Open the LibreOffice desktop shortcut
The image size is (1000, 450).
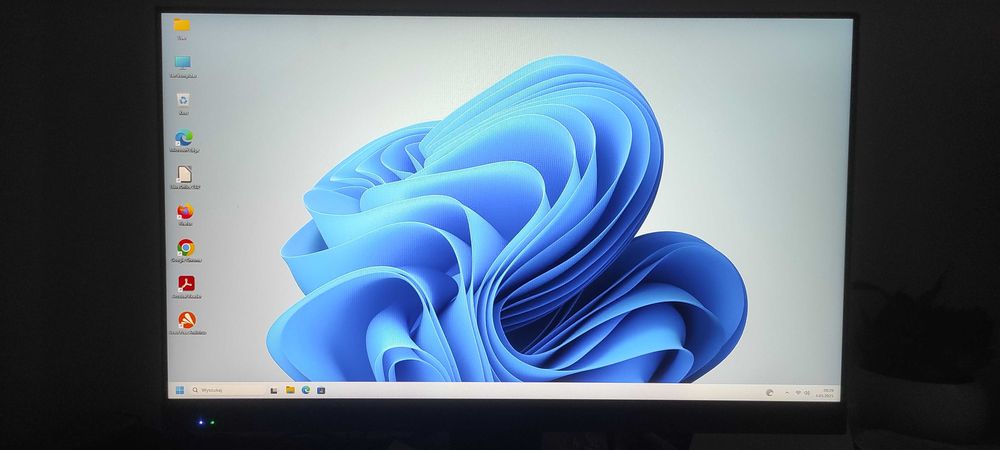(185, 174)
